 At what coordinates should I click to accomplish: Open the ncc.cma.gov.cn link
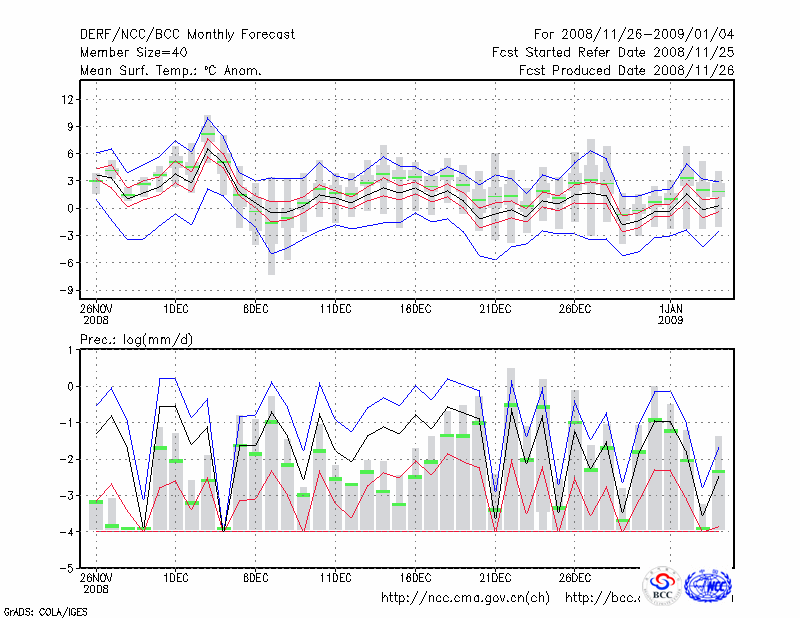click(x=465, y=598)
